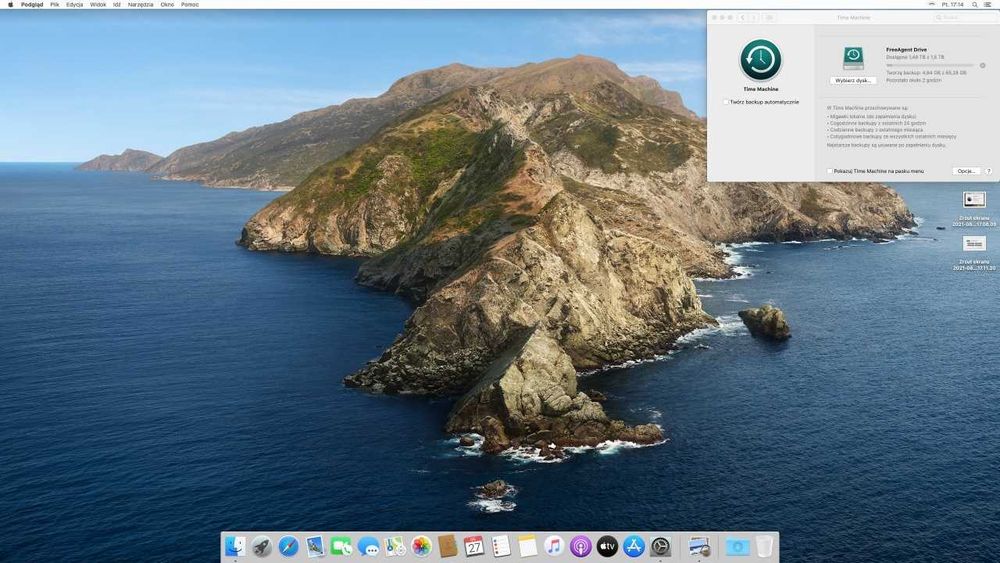Open Finder from the Dock
Screen dimensions: 1000x563
(235, 546)
